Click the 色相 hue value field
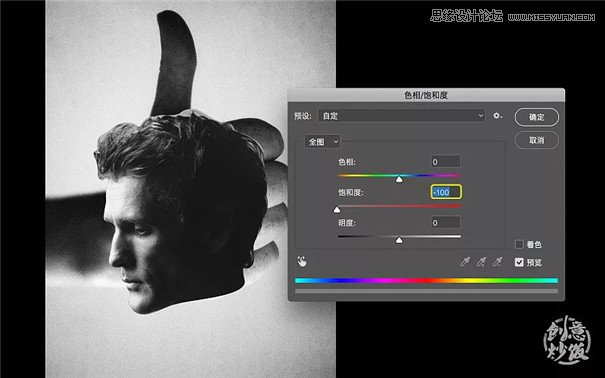The width and height of the screenshot is (605, 378). (x=446, y=162)
